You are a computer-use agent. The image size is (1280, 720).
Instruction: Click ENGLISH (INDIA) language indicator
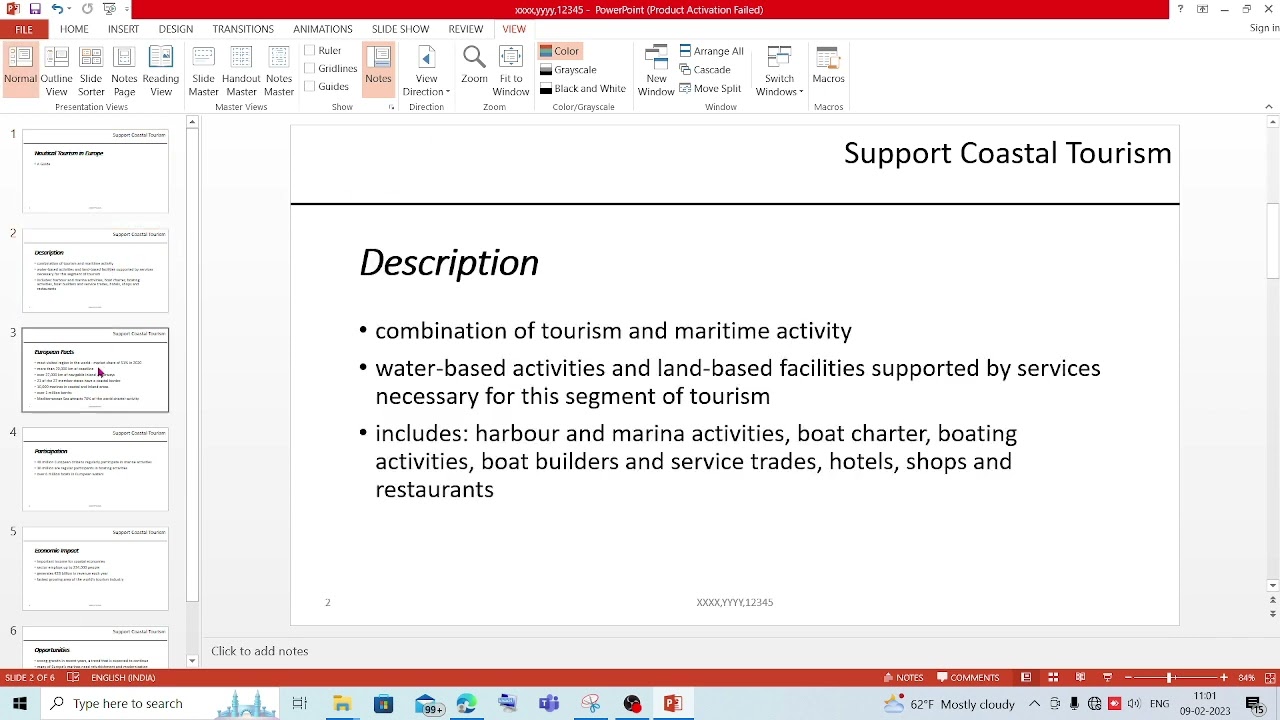click(x=123, y=677)
